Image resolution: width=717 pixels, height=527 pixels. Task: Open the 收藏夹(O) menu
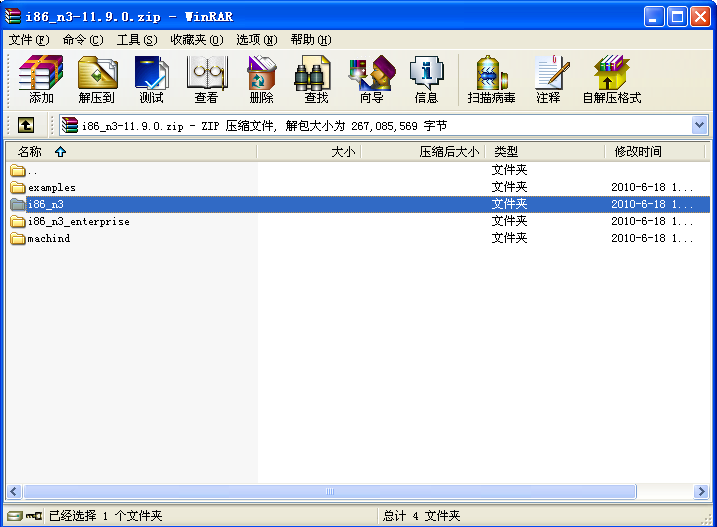(x=197, y=40)
